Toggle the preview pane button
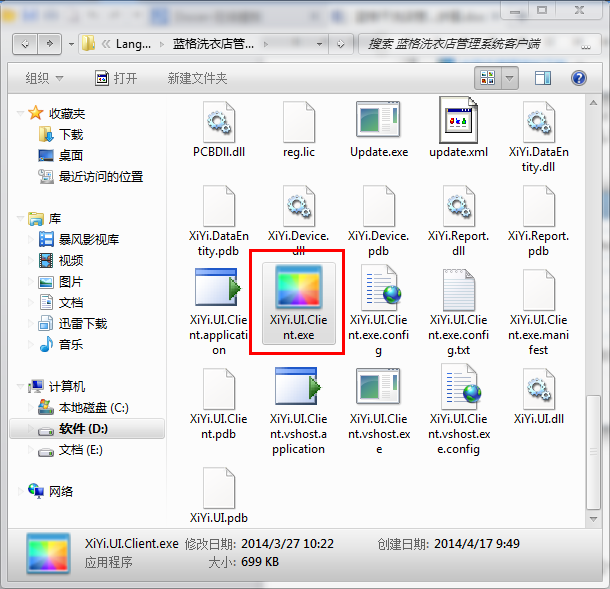 tap(545, 78)
